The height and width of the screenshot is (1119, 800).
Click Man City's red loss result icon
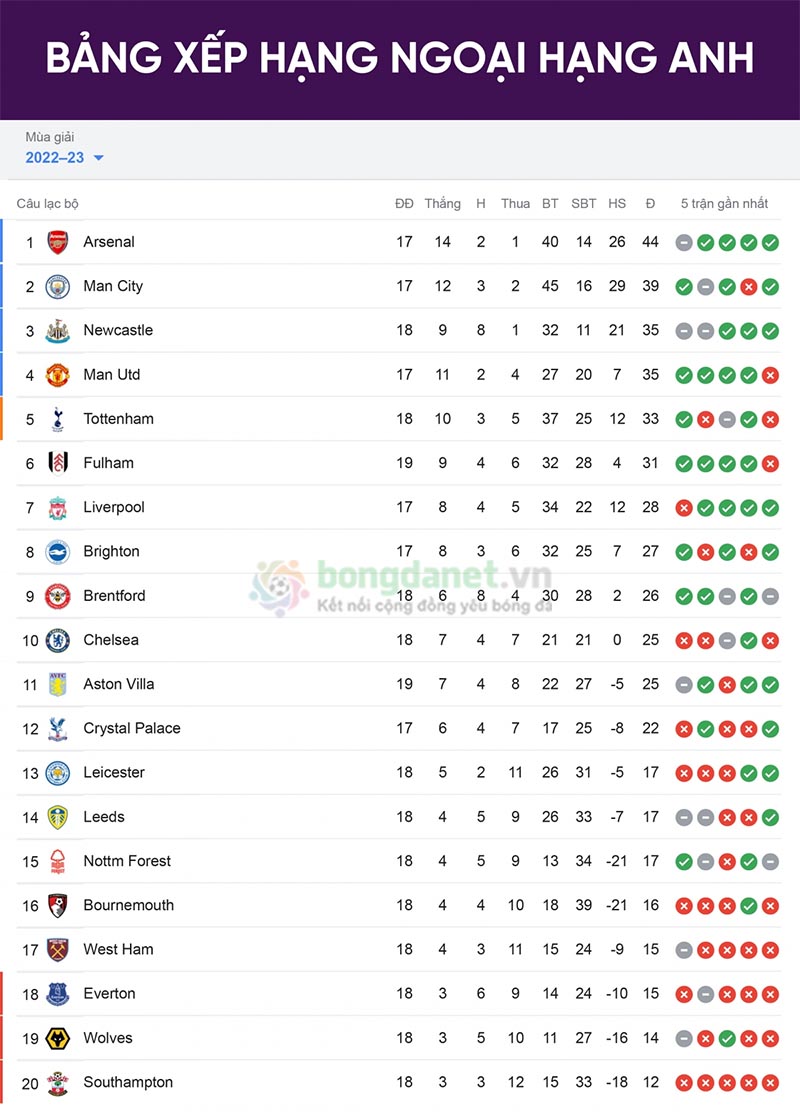coord(748,287)
